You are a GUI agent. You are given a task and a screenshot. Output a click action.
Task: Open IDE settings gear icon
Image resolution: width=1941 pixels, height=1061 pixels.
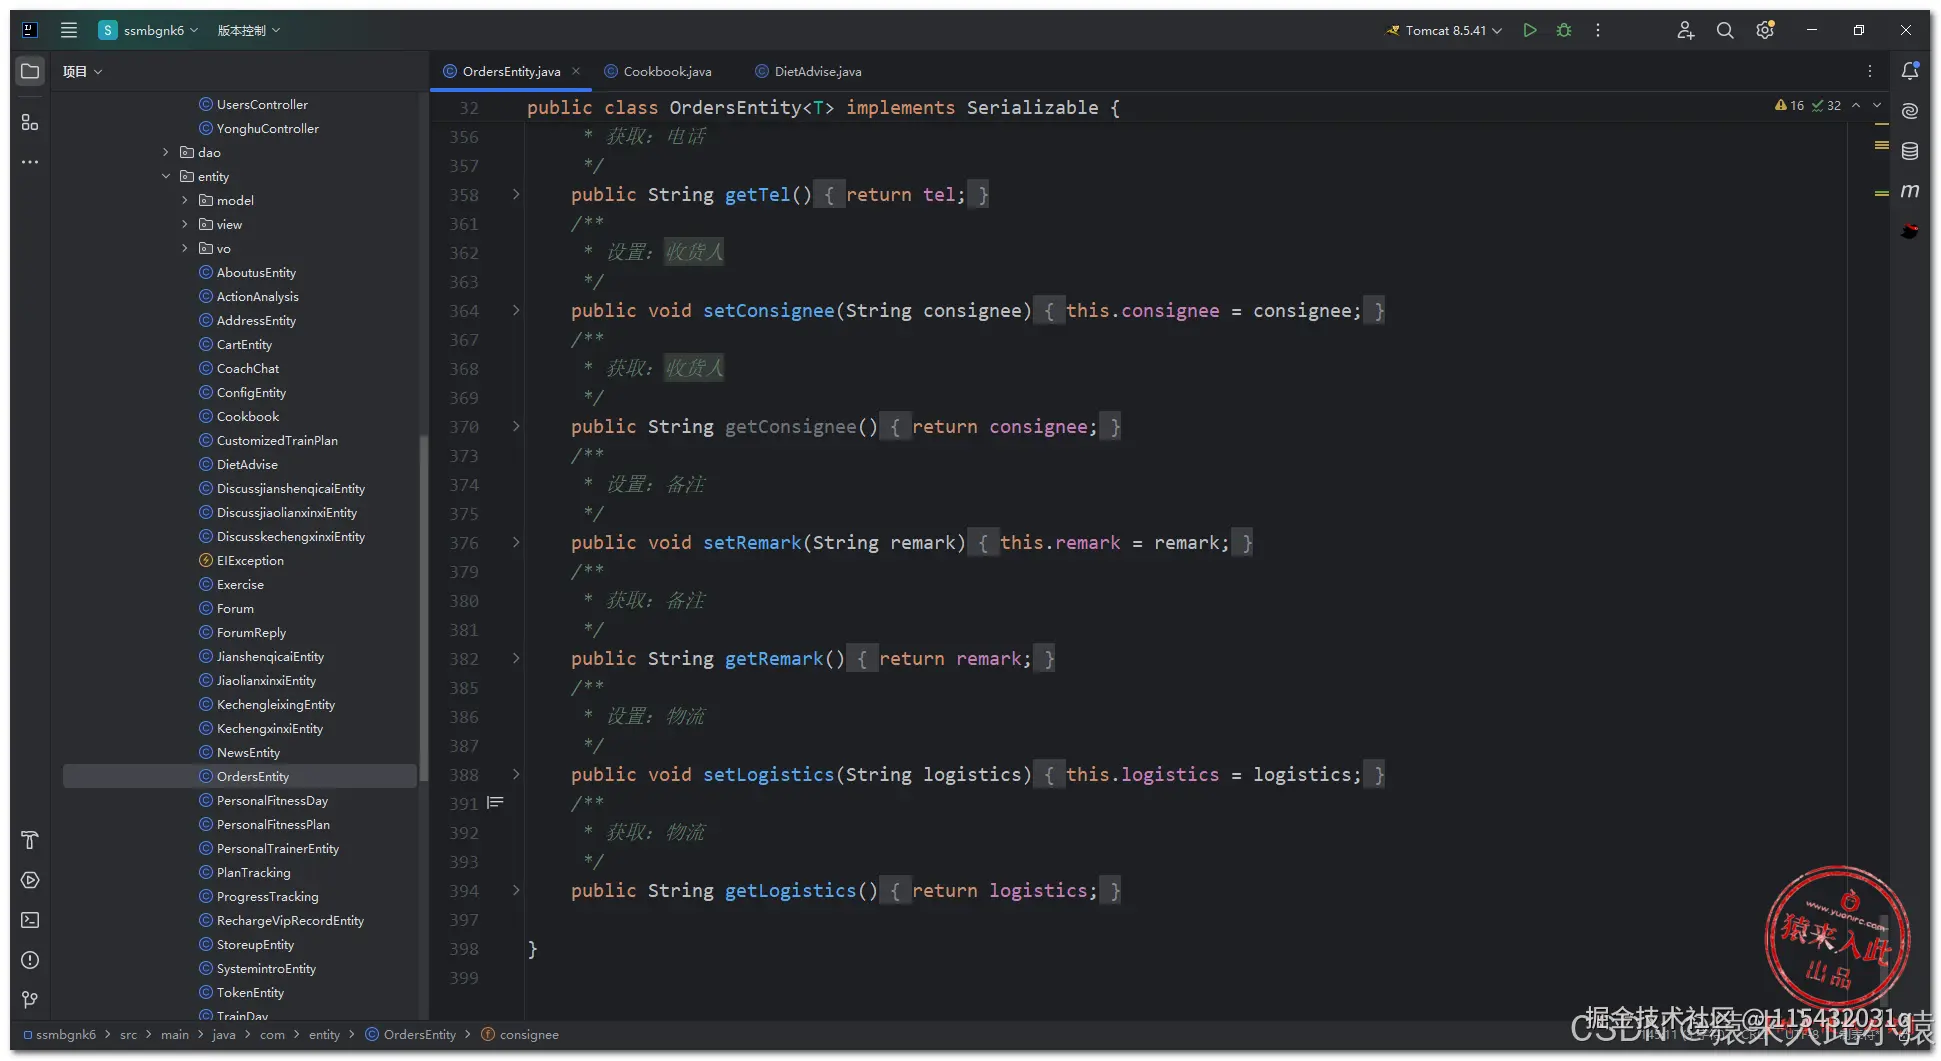(x=1765, y=30)
